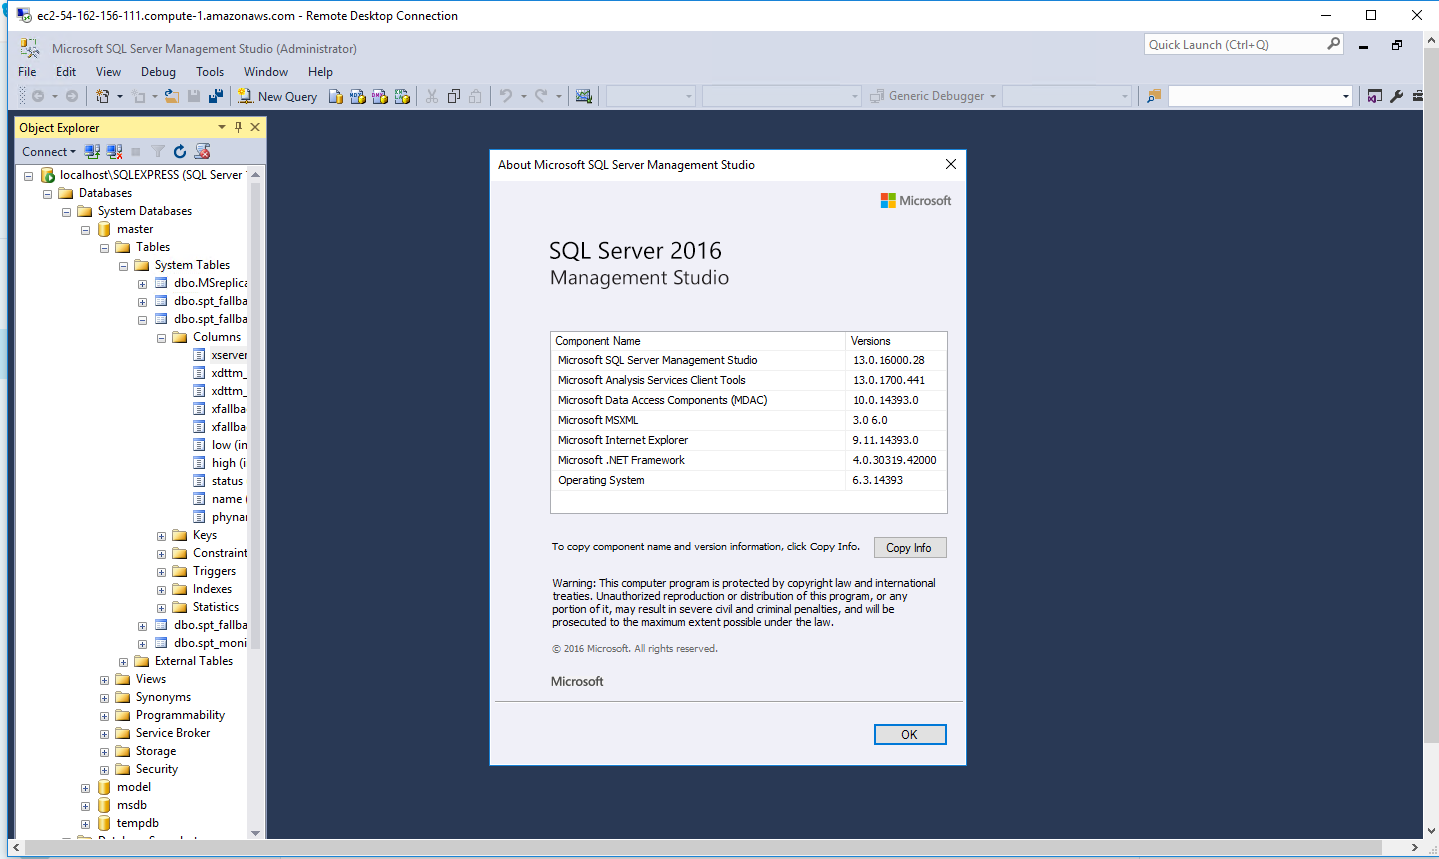Screen dimensions: 1439x859
Task: Click the Database Engine Query icon
Action: click(x=336, y=97)
